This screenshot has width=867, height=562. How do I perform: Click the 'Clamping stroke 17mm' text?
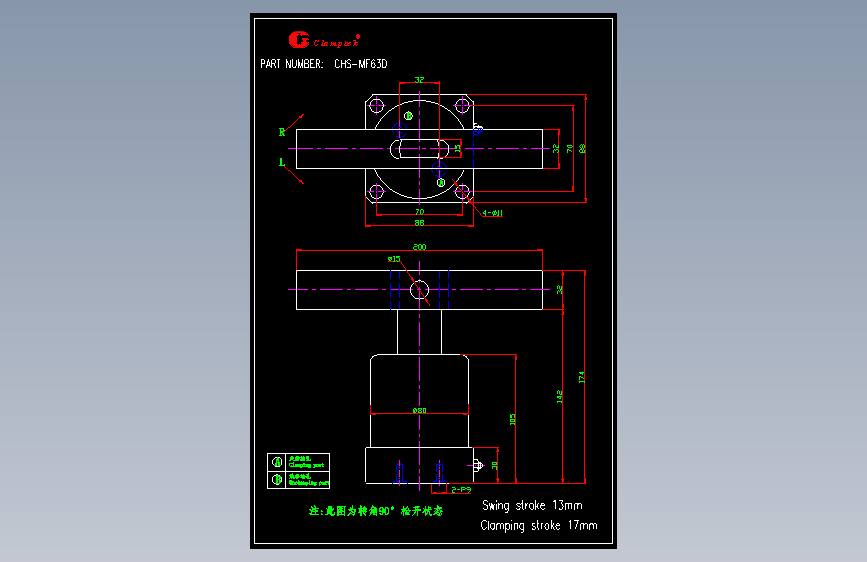[539, 525]
